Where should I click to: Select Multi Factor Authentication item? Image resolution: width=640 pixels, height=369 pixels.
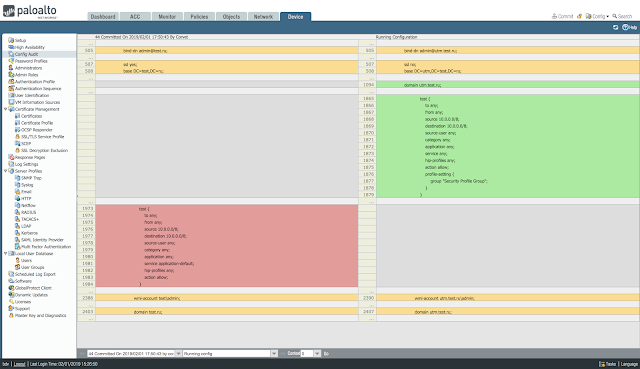click(46, 247)
